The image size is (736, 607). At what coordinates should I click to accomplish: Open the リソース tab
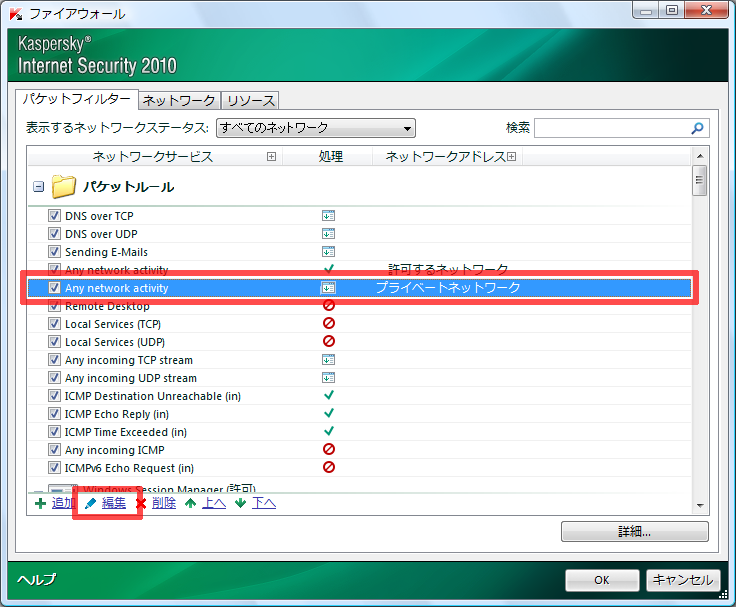[250, 100]
